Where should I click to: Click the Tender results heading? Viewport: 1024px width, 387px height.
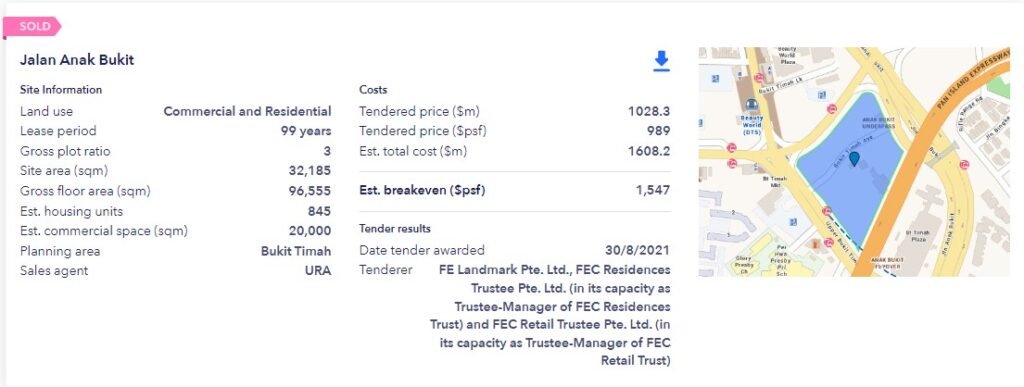coord(394,228)
